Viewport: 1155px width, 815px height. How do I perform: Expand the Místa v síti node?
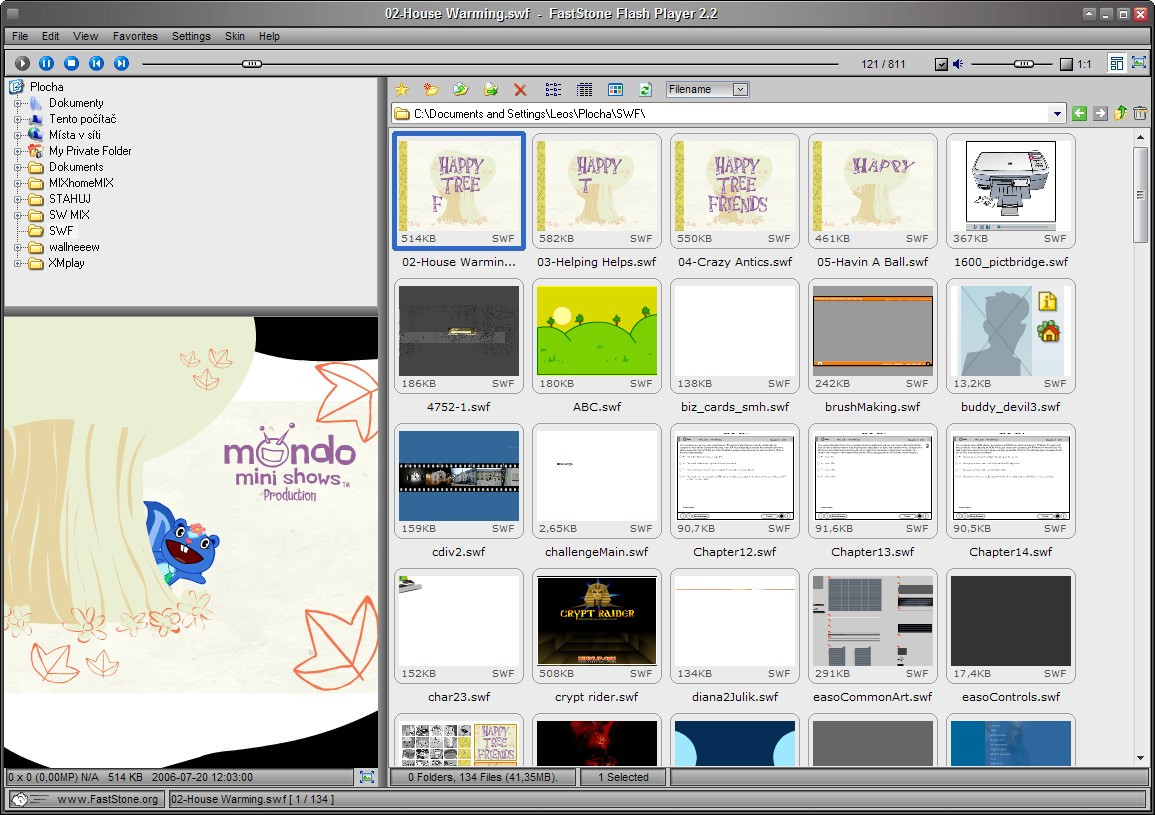pyautogui.click(x=18, y=135)
